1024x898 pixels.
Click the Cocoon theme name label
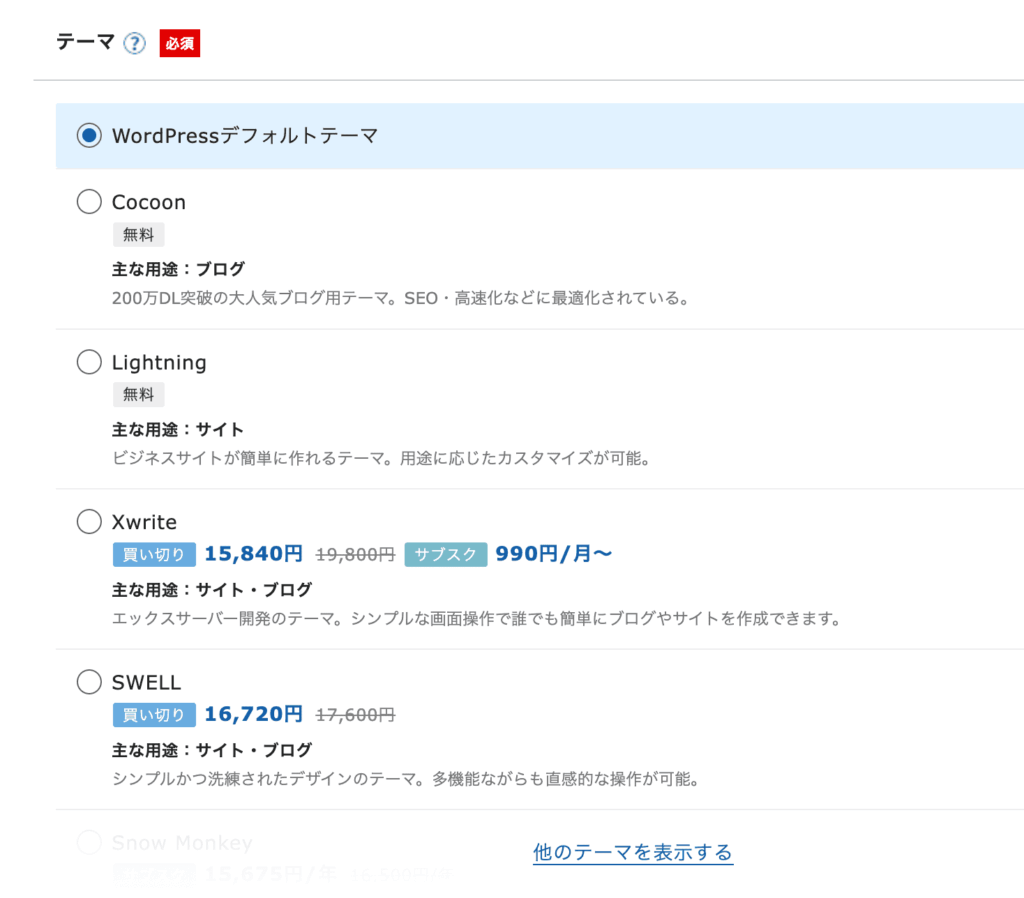149,201
